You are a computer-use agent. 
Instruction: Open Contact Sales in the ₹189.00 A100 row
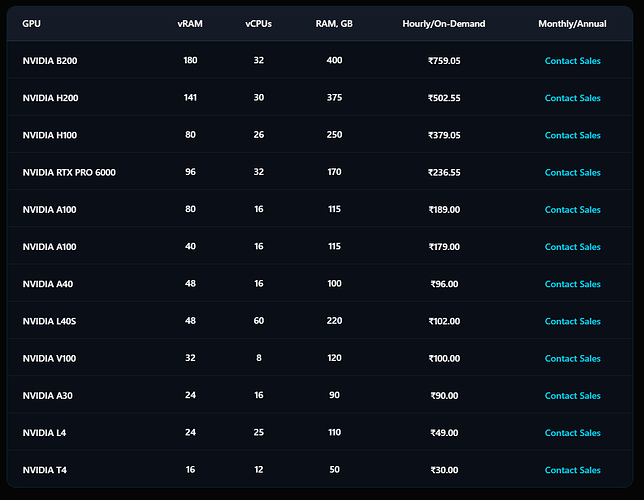573,210
